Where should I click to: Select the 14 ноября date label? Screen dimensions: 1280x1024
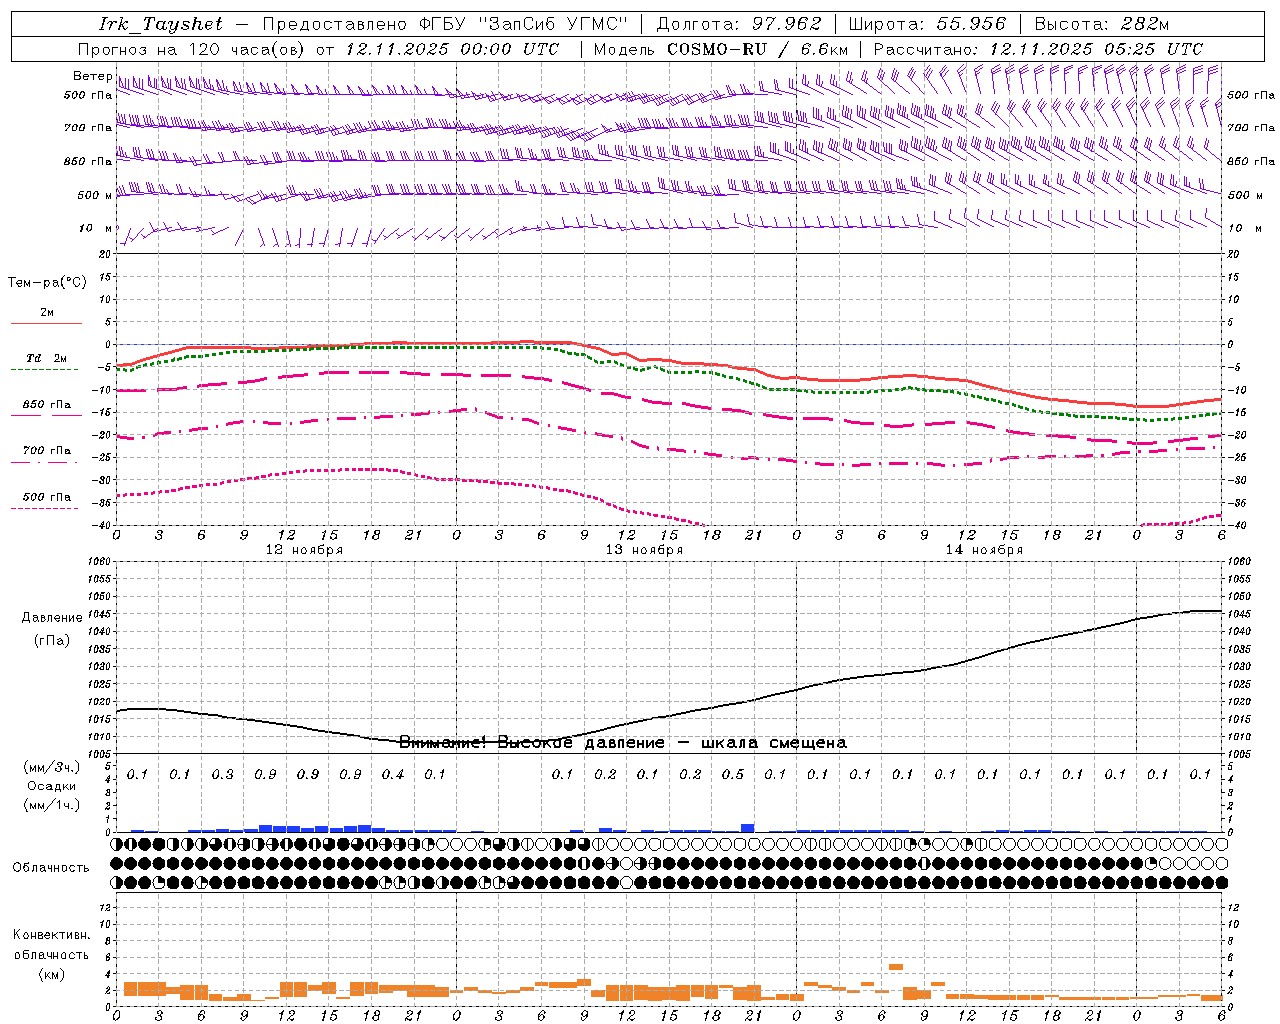[x=984, y=550]
